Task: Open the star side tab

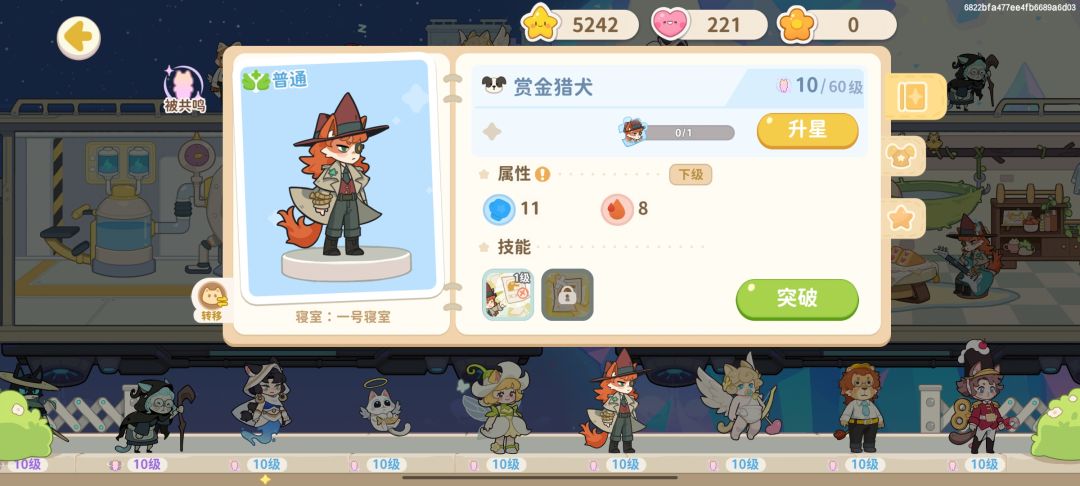Action: coord(902,218)
